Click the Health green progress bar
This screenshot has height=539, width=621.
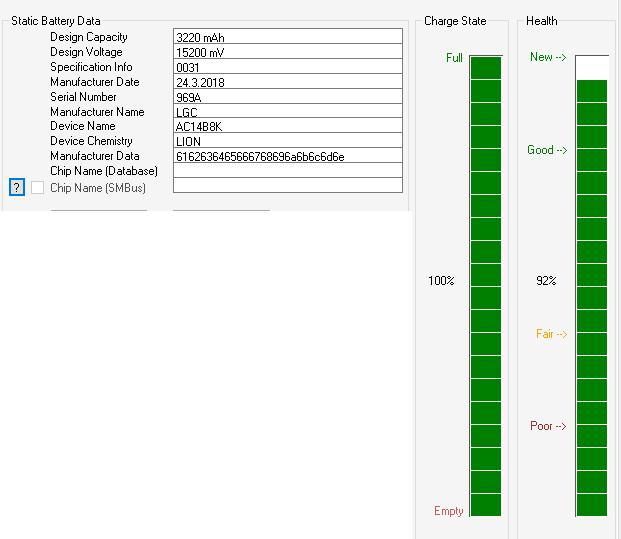(592, 286)
